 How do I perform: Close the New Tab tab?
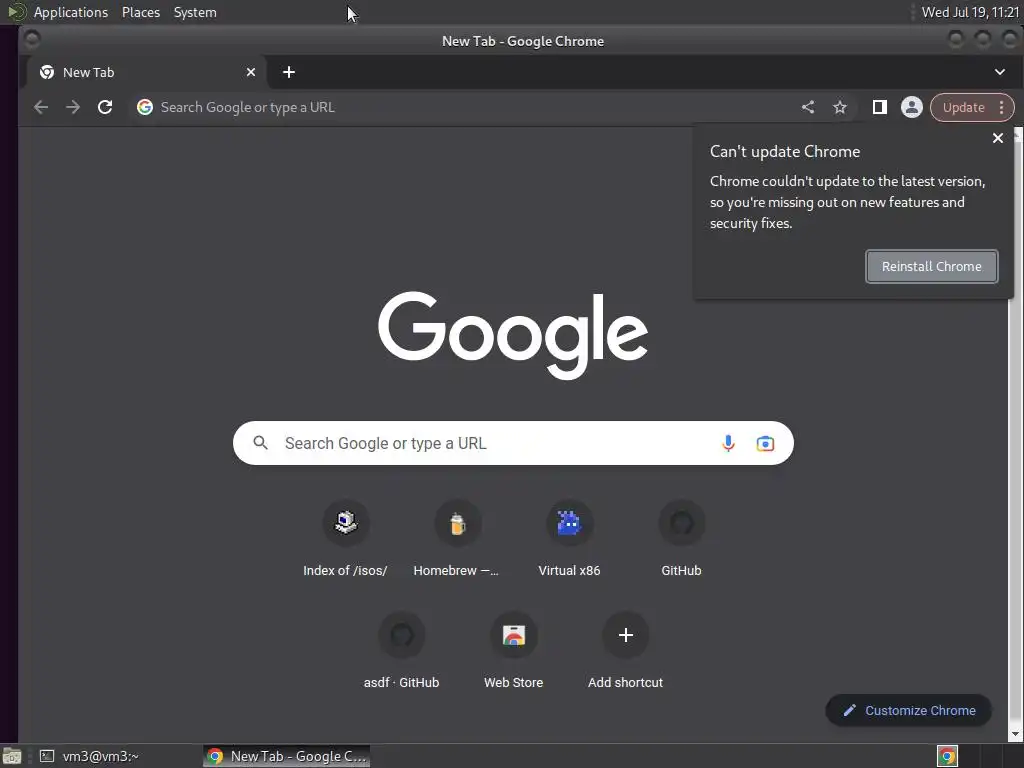coord(251,72)
